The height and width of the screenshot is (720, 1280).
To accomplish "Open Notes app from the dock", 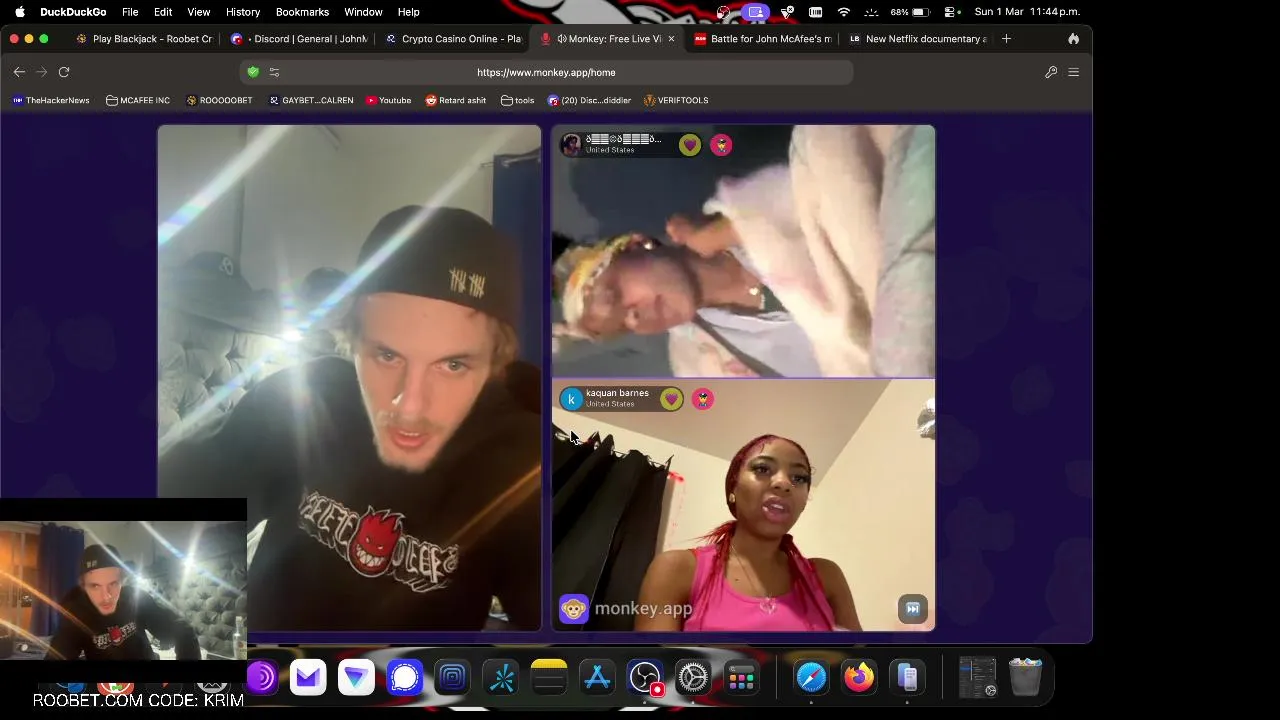I will [548, 678].
